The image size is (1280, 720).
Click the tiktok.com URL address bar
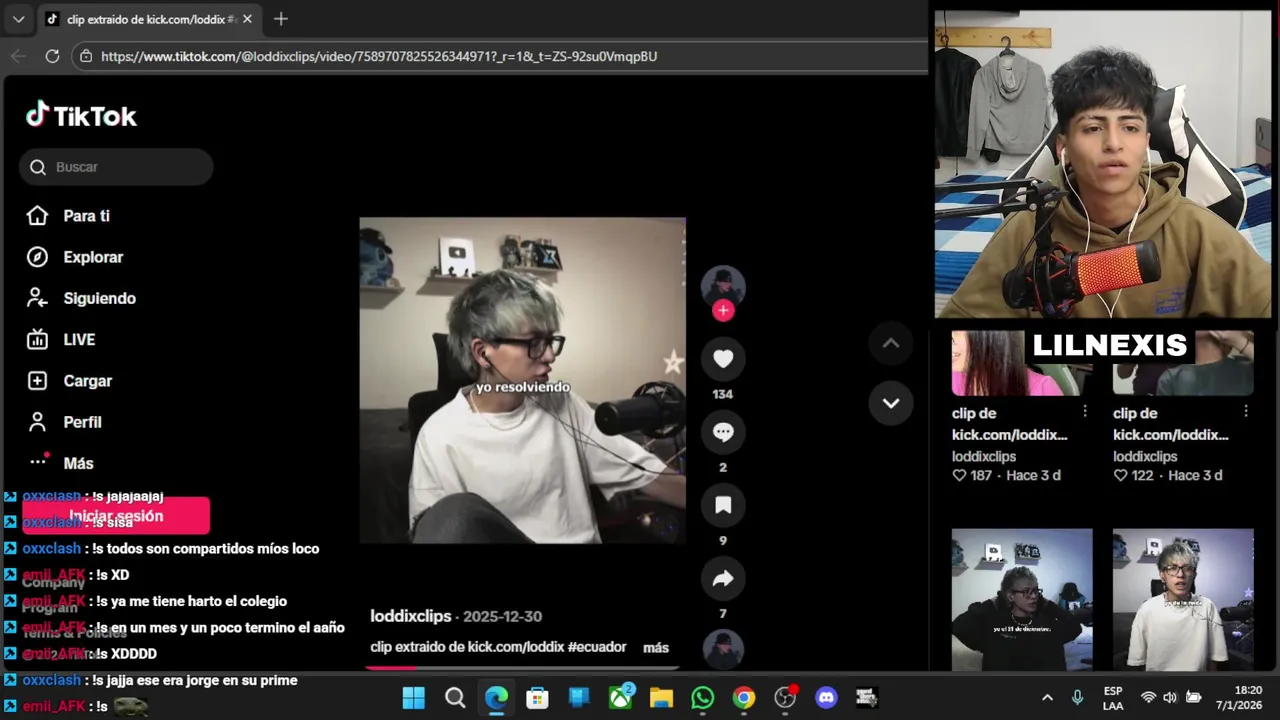(x=500, y=56)
